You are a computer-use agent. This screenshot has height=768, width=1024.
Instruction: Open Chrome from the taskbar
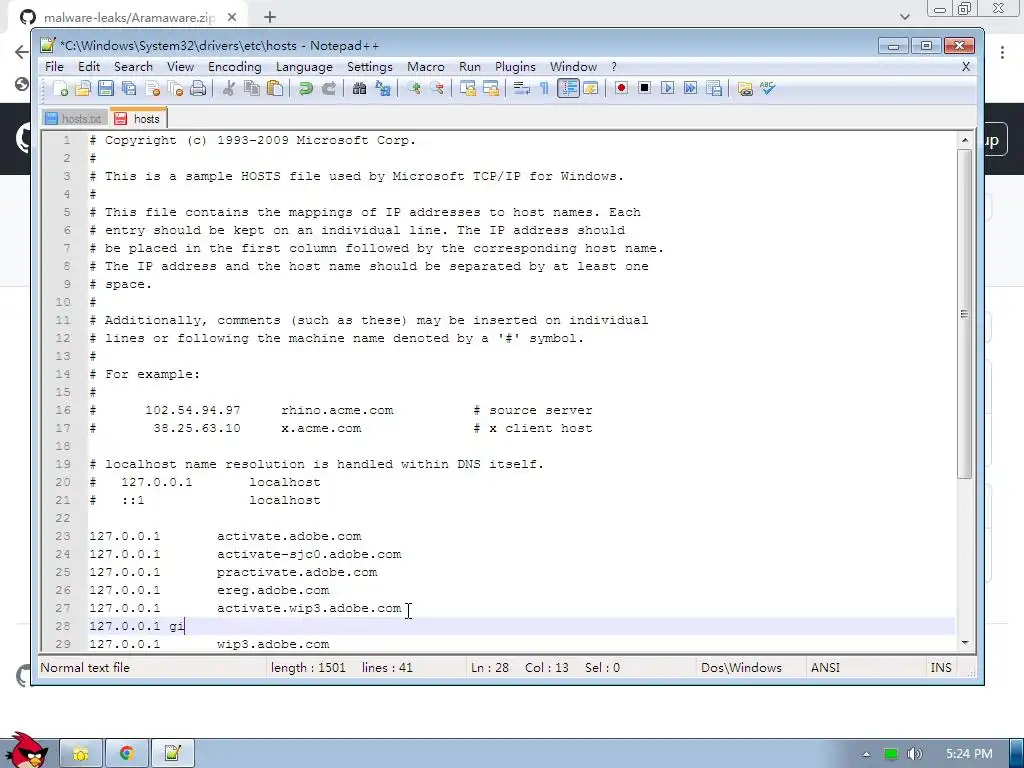[x=127, y=753]
